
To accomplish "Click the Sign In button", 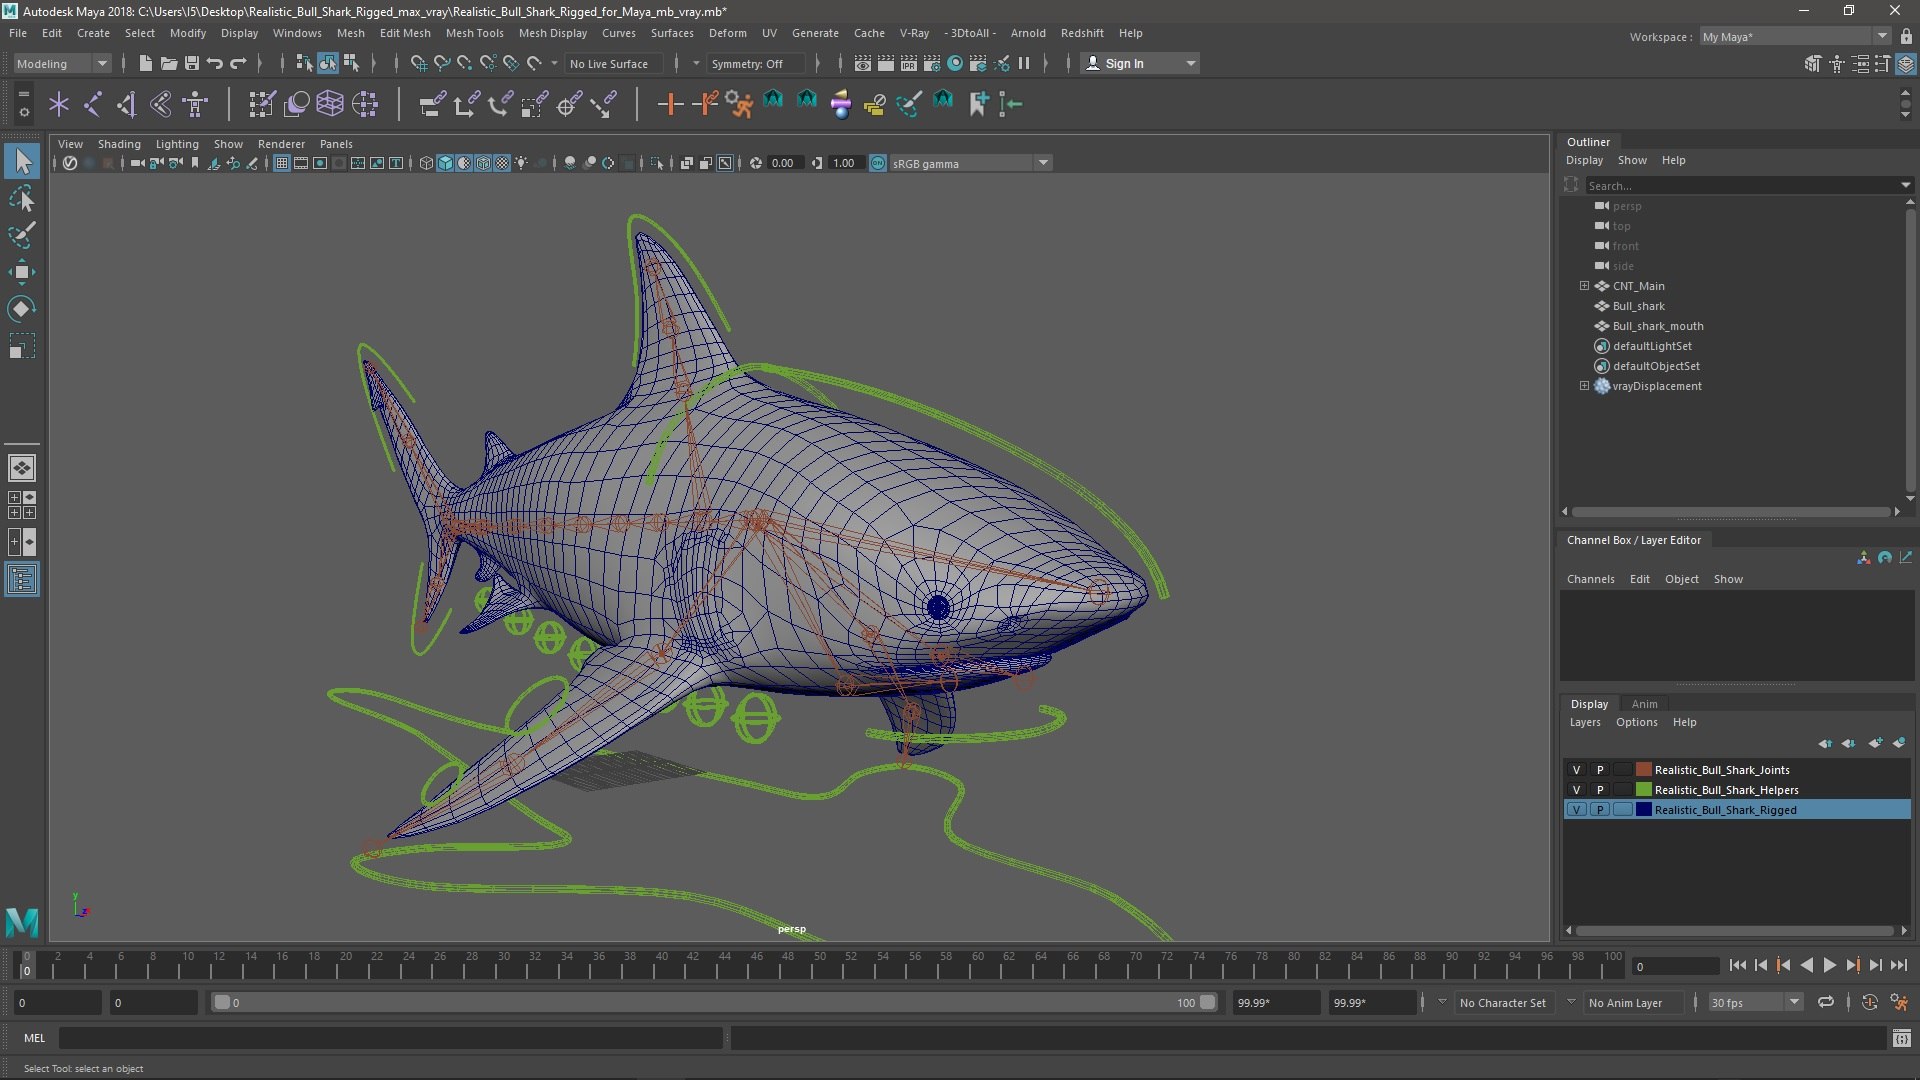I will (x=1140, y=63).
